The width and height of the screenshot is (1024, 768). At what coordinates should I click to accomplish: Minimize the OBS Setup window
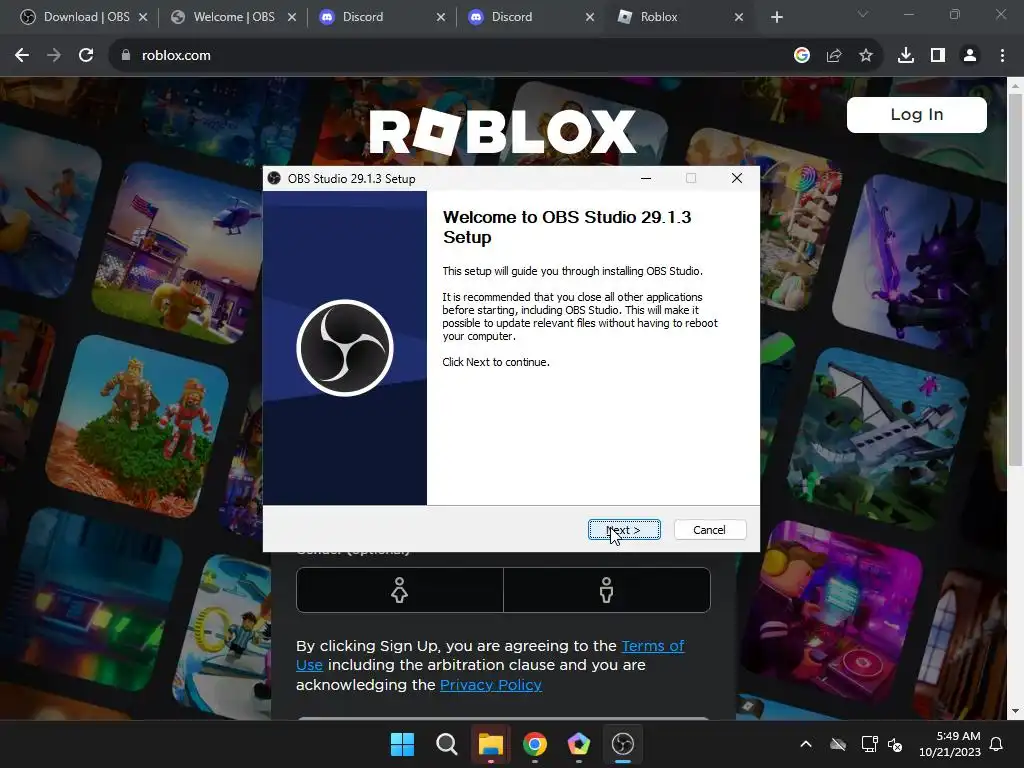pyautogui.click(x=646, y=178)
